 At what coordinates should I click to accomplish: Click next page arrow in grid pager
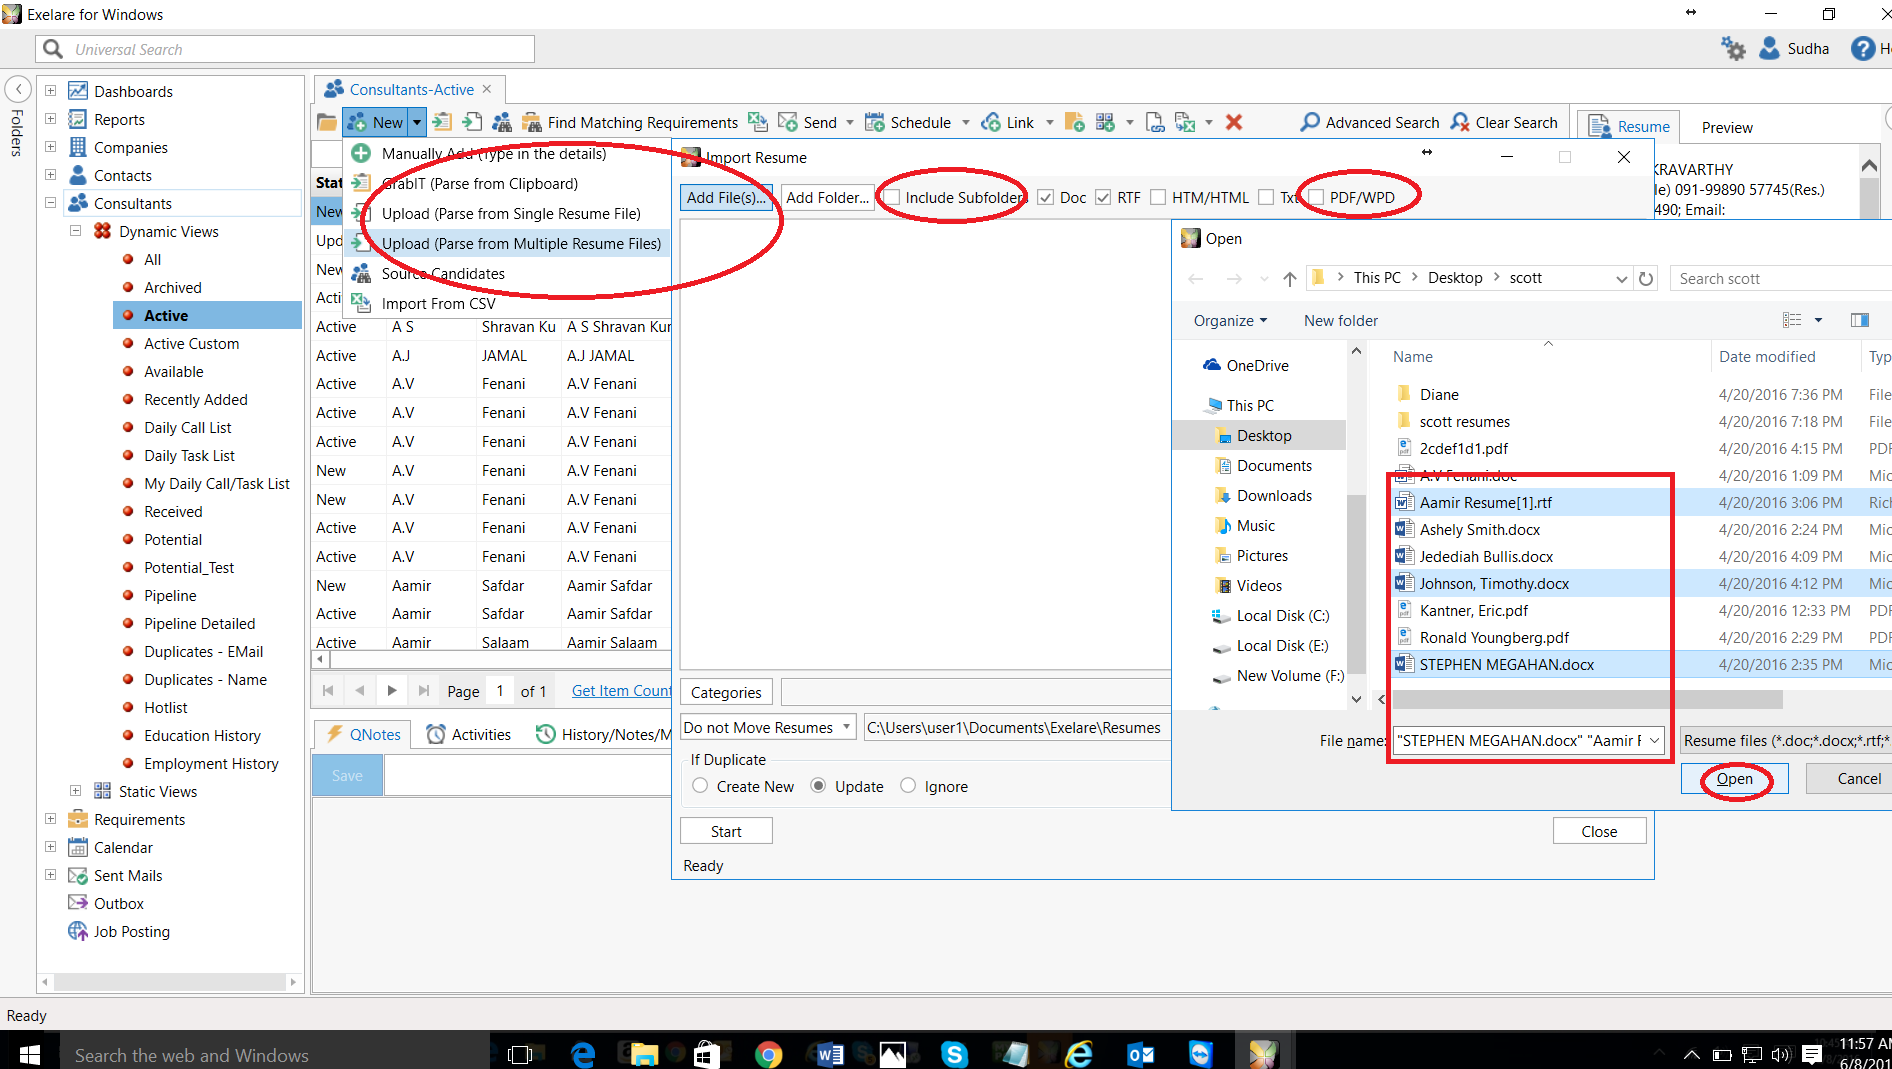(392, 690)
